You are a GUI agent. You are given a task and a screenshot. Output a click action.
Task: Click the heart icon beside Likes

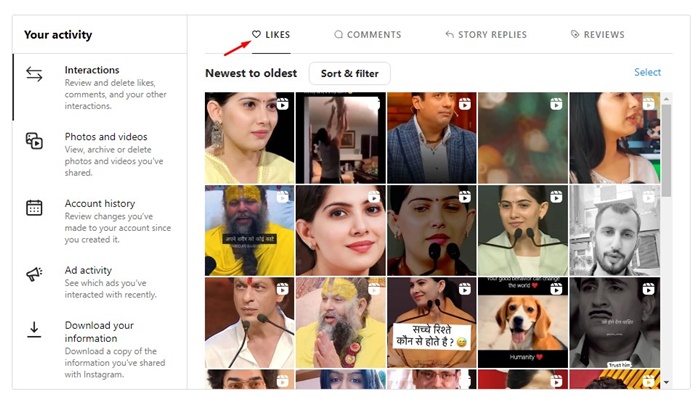pos(256,34)
